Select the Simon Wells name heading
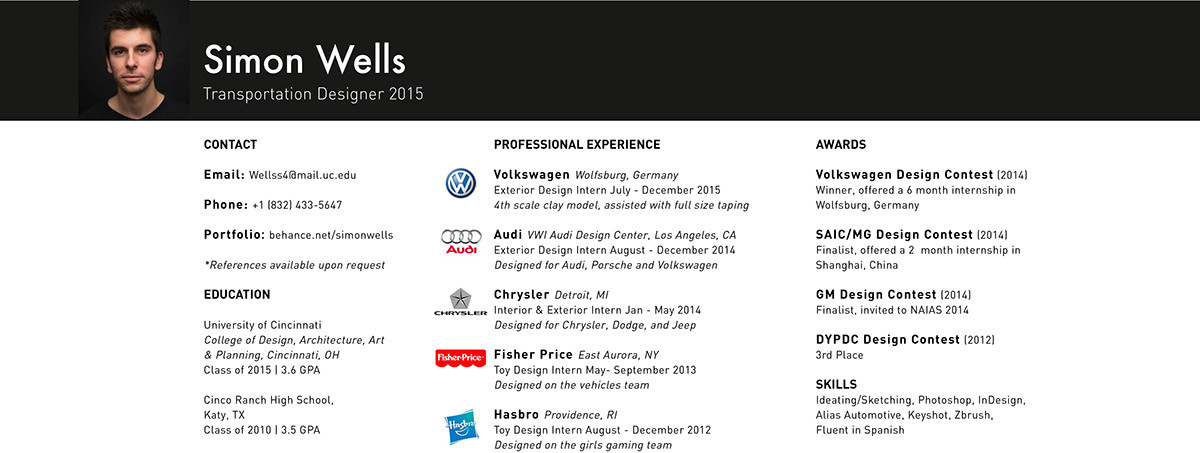The width and height of the screenshot is (1200, 453). (x=304, y=60)
